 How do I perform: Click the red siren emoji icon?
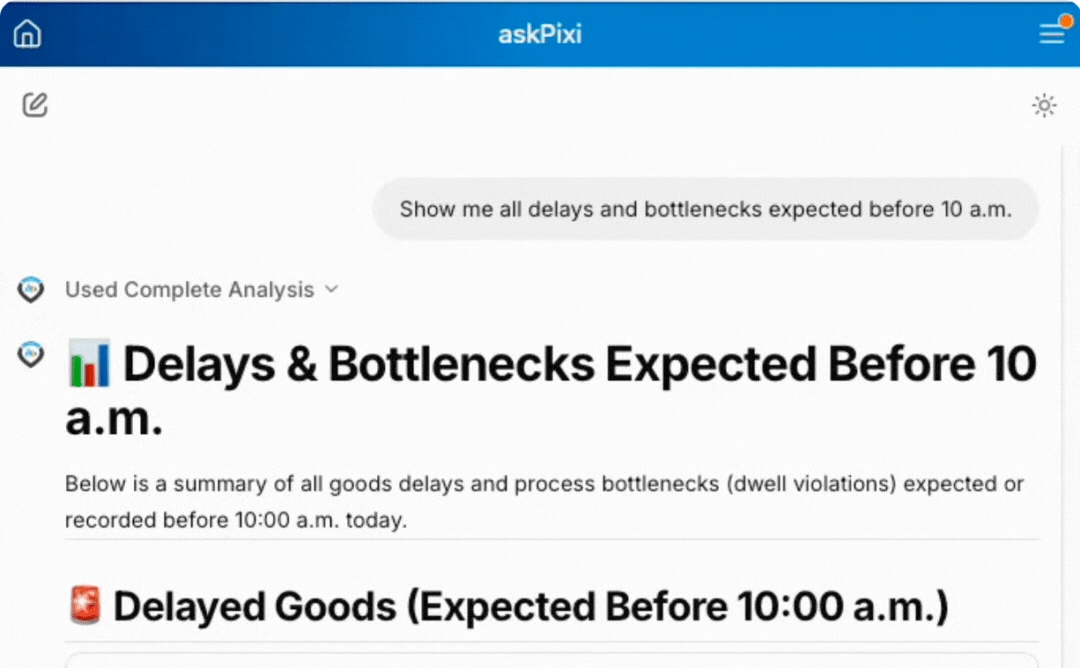(84, 606)
